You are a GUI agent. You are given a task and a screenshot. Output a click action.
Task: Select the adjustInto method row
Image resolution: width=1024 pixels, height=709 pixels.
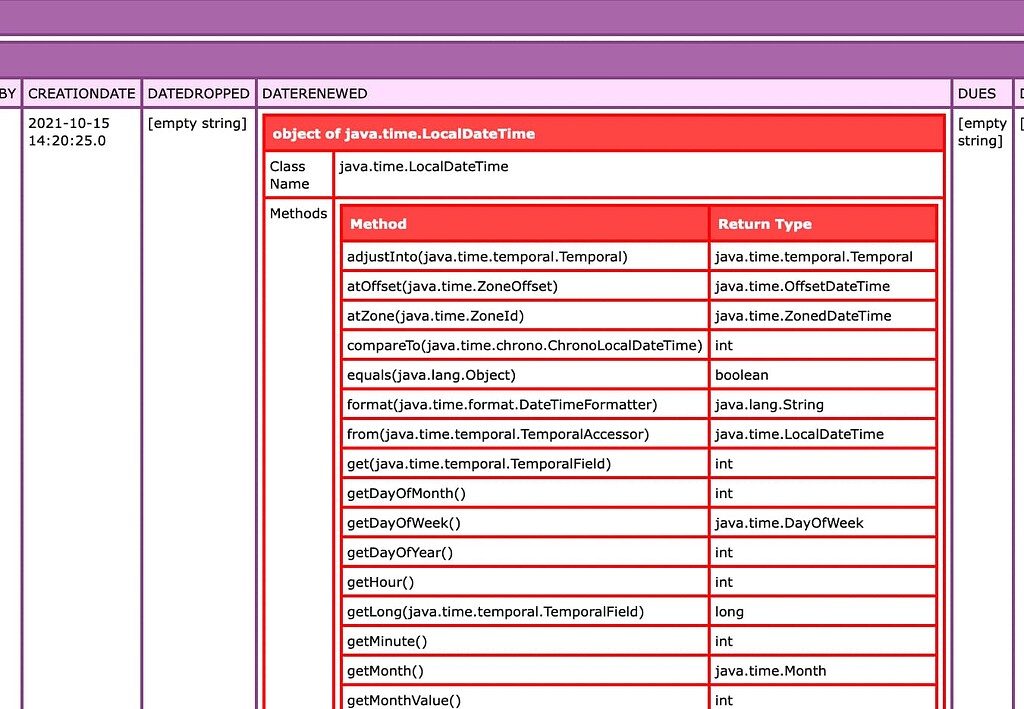click(x=487, y=257)
